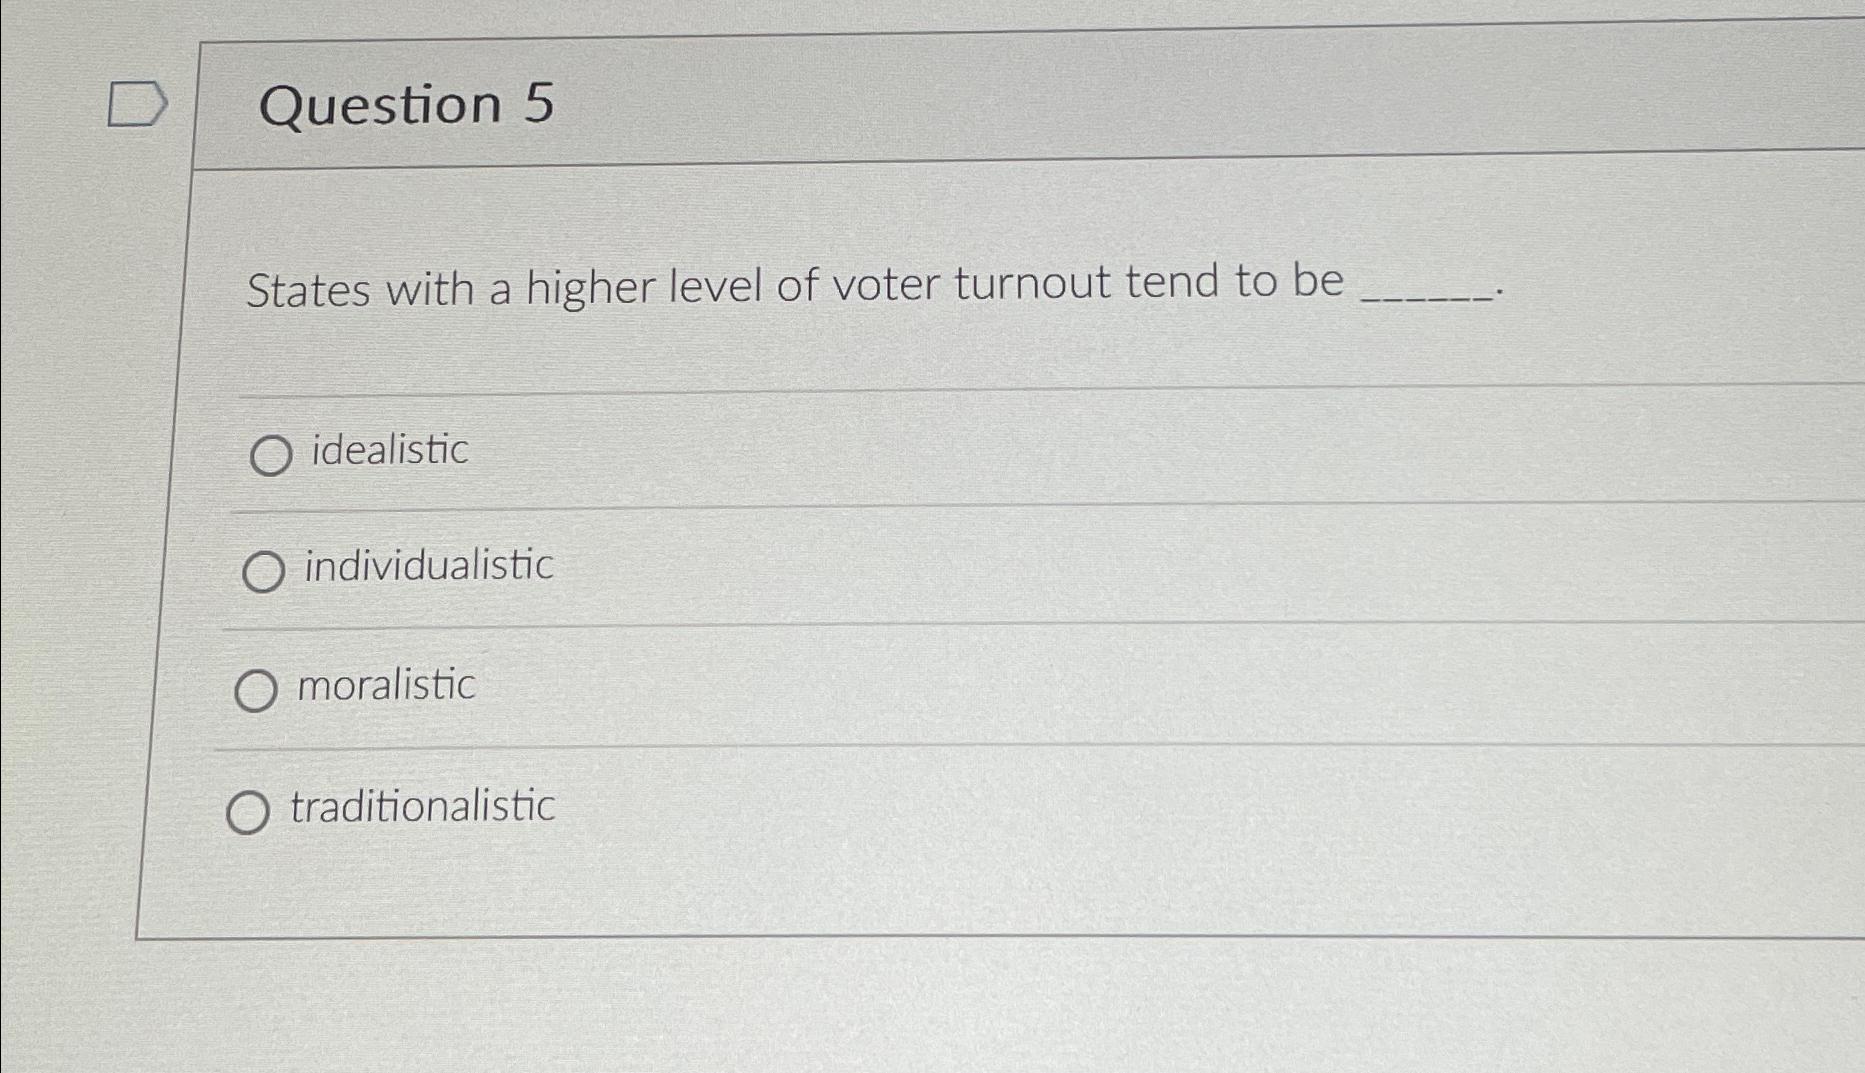Choose the moralistic radio button

pos(255,691)
